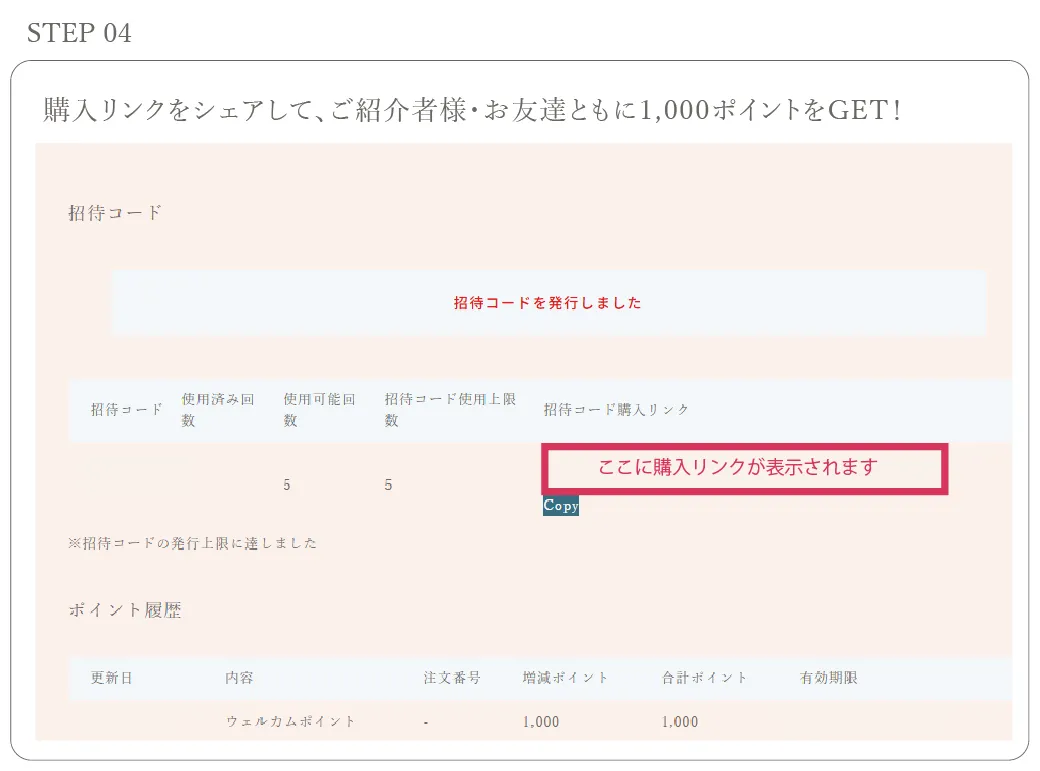Viewport: 1040px width, 771px height.
Task: Select the highlighted 招待コード購入リンク area
Action: pos(743,467)
